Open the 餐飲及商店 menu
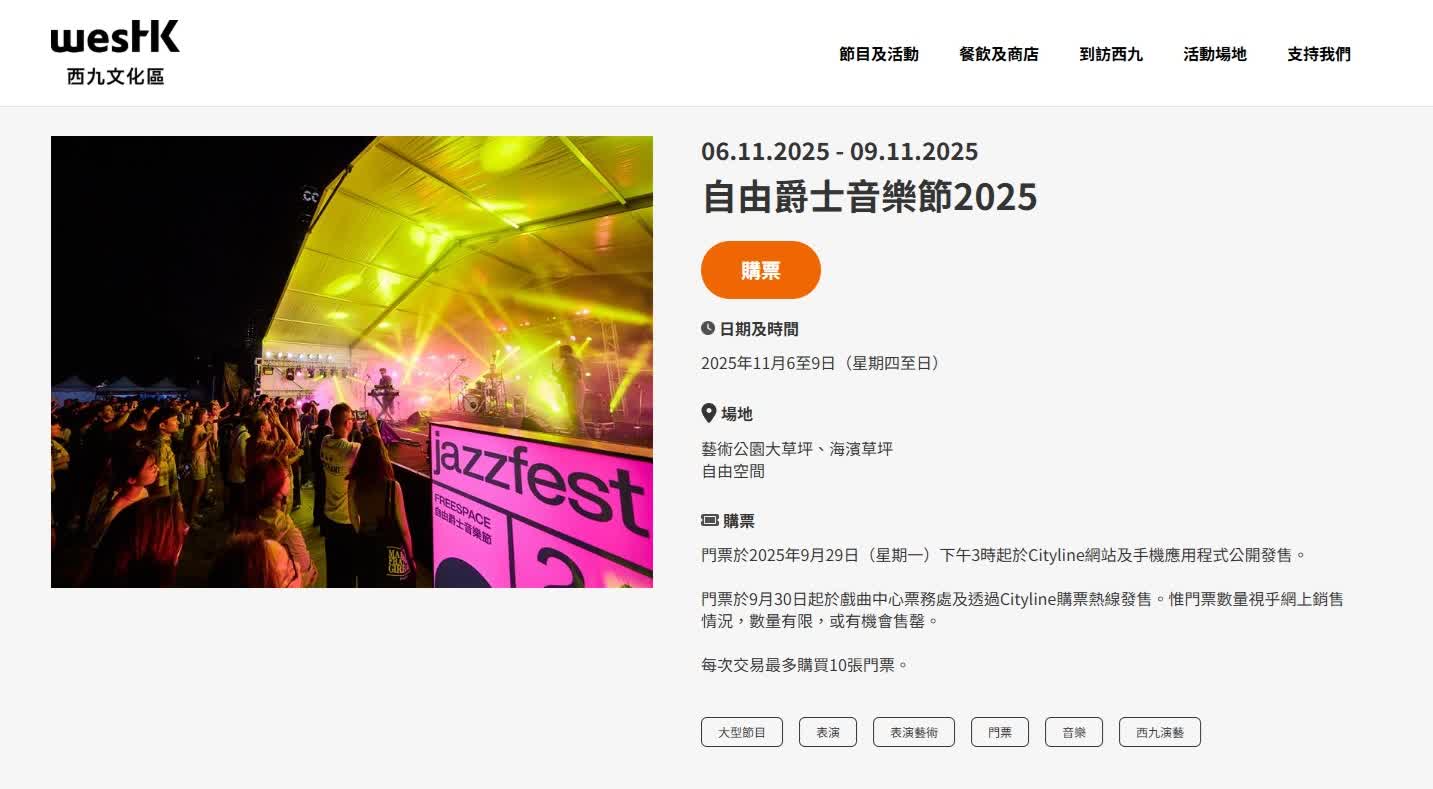The image size is (1433, 789). click(998, 54)
